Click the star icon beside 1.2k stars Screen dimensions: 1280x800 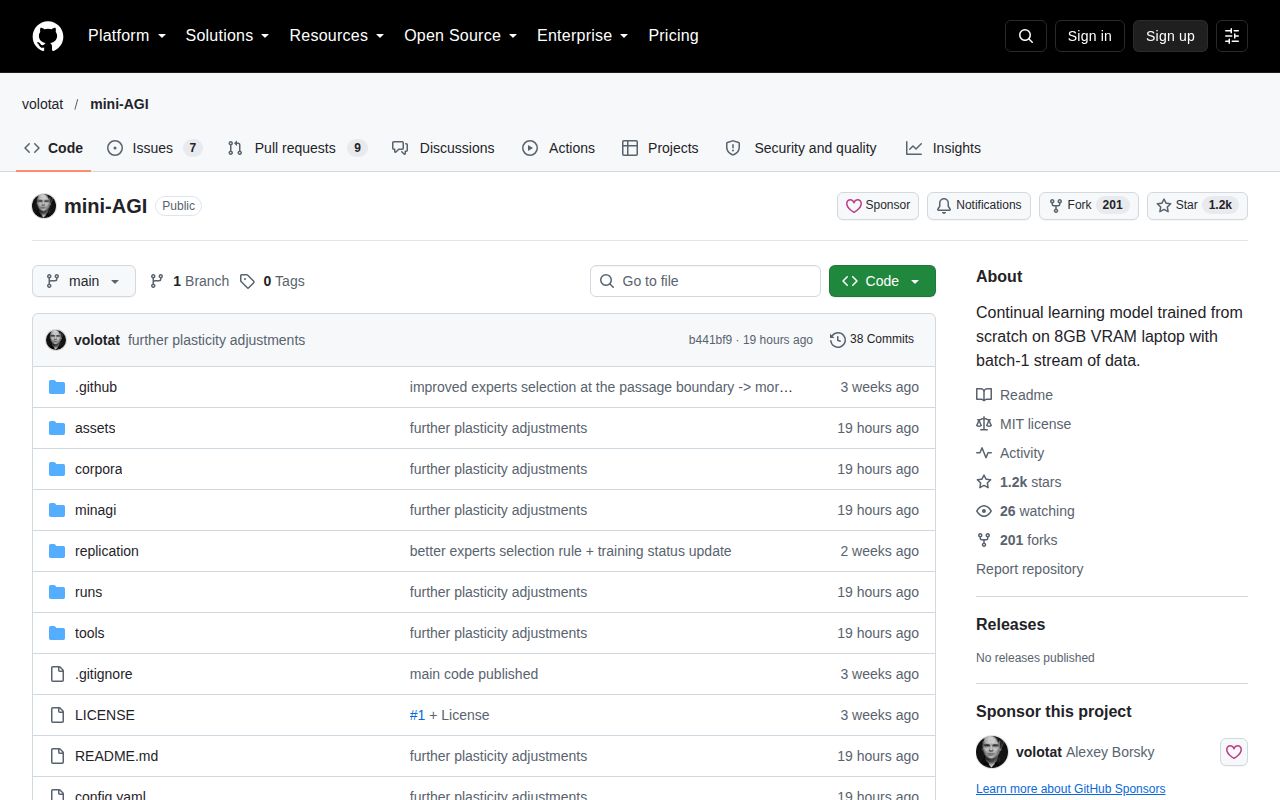[x=984, y=482]
